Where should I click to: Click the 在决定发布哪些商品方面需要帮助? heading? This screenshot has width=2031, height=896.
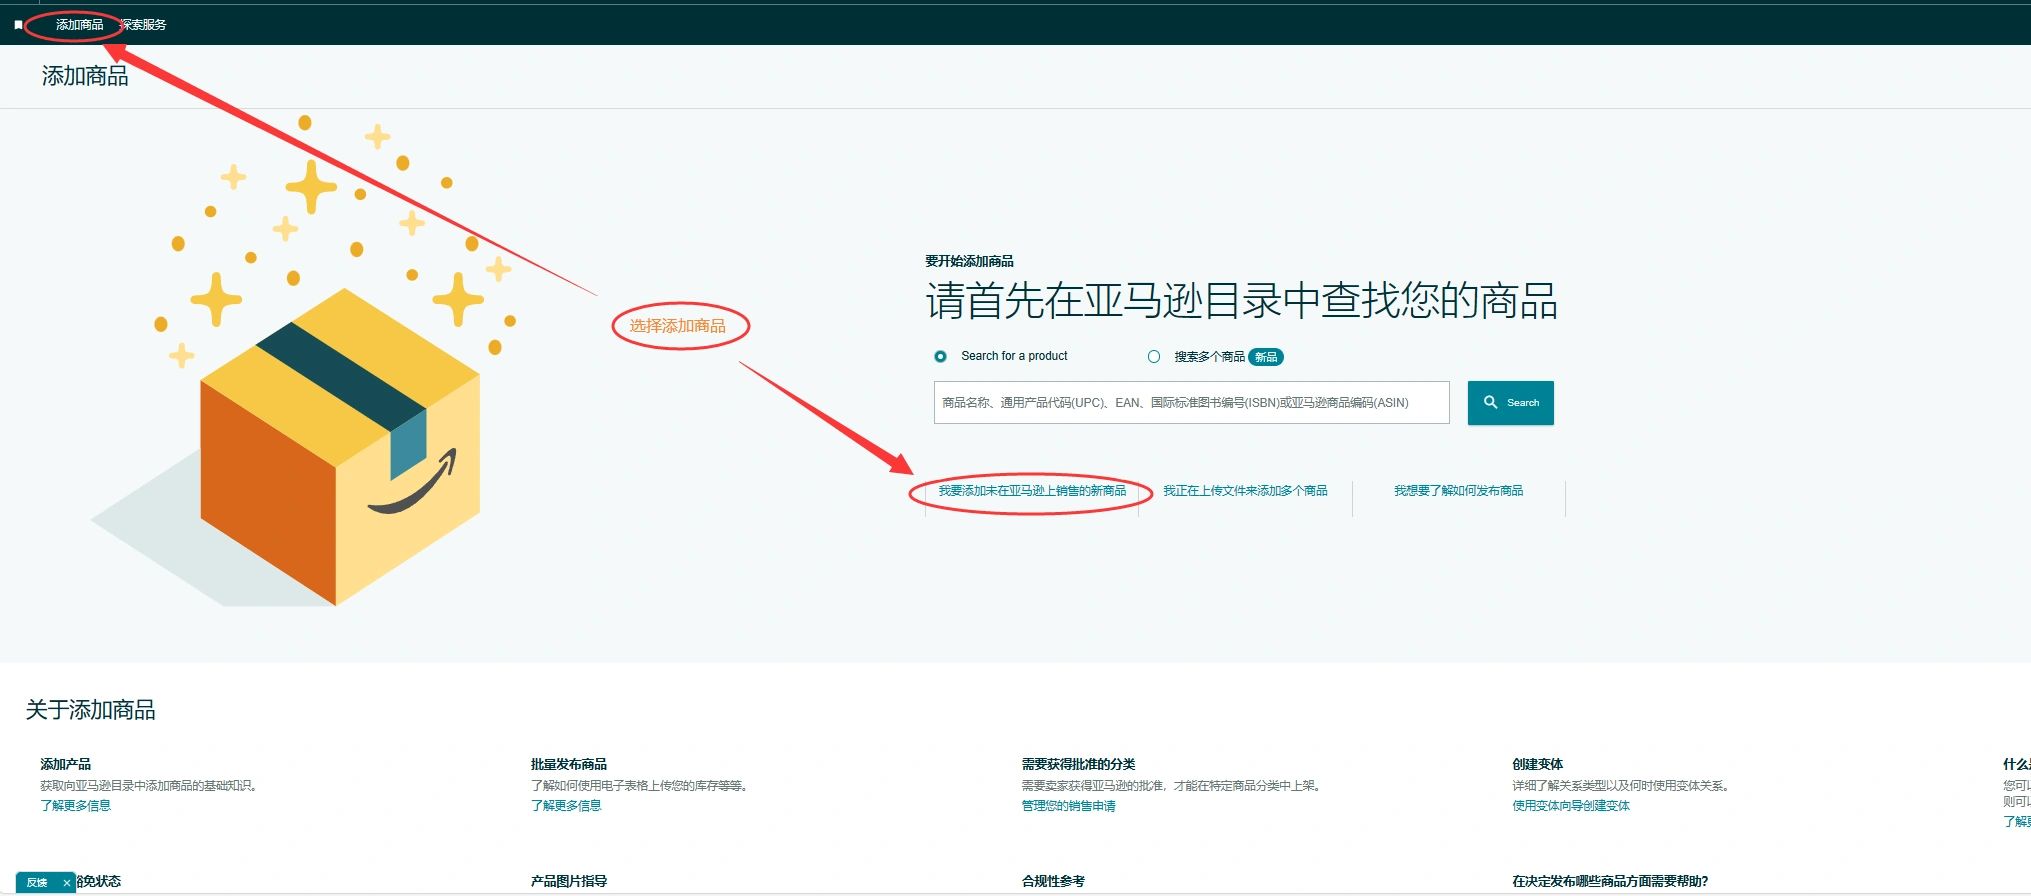(x=1610, y=881)
